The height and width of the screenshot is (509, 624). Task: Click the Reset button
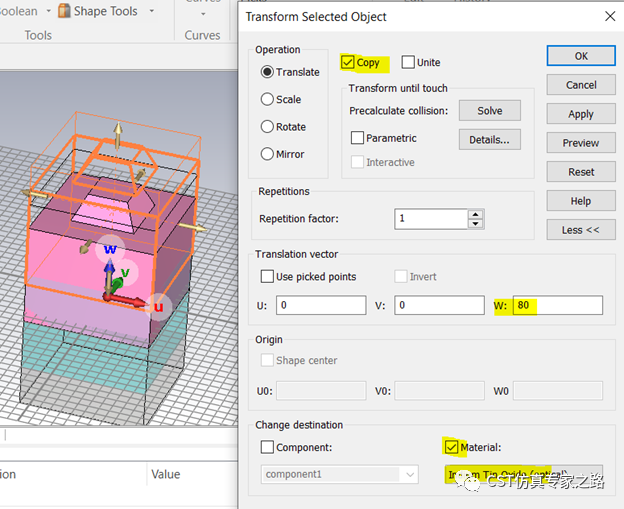(x=581, y=172)
